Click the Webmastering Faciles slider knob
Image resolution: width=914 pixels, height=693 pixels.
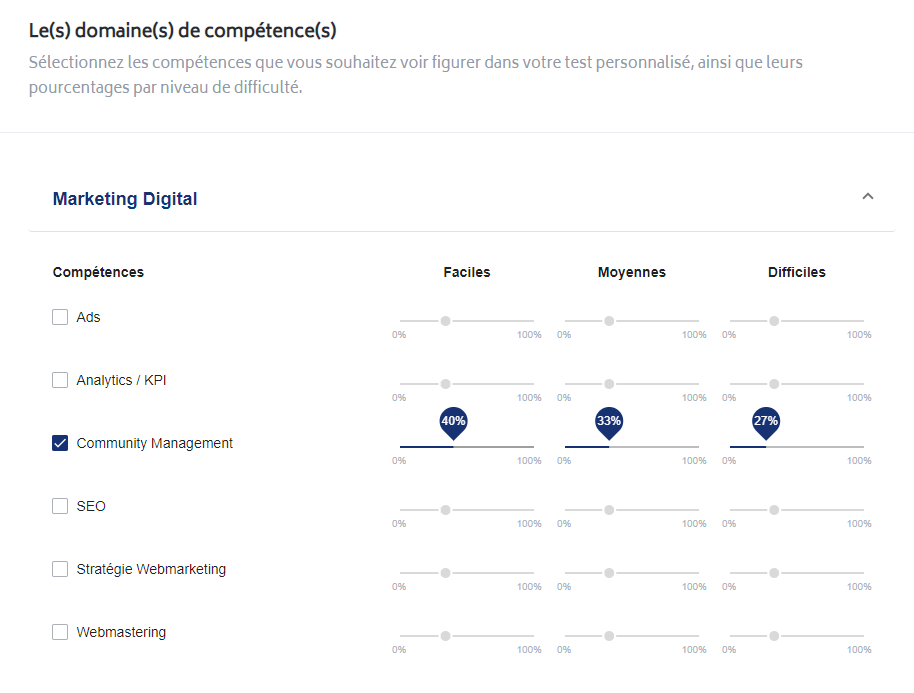click(445, 636)
